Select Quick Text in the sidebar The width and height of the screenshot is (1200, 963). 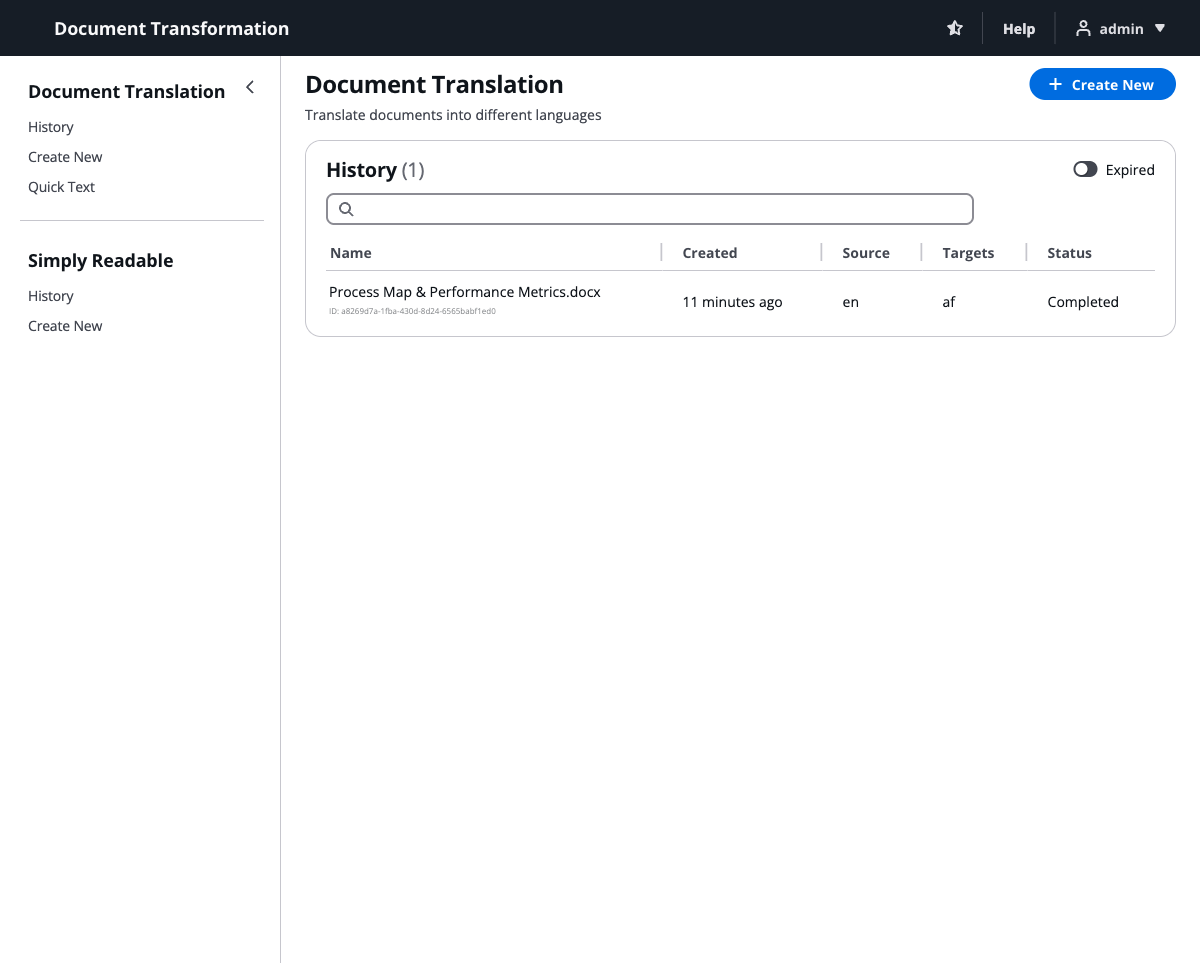tap(61, 187)
